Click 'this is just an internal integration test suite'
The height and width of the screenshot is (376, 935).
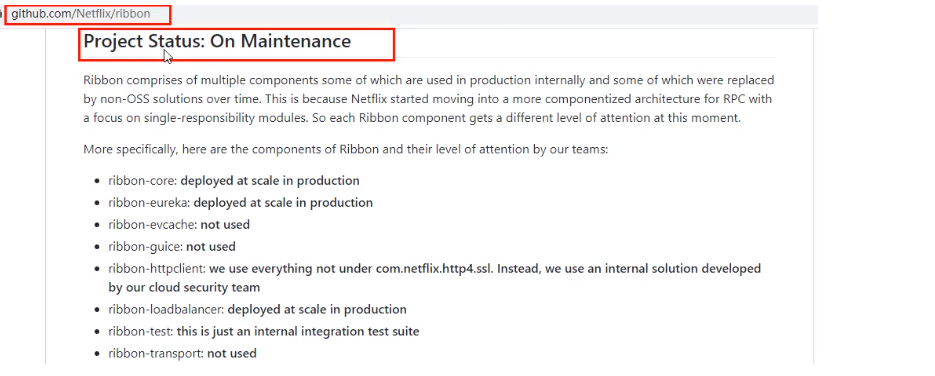pyautogui.click(x=298, y=331)
